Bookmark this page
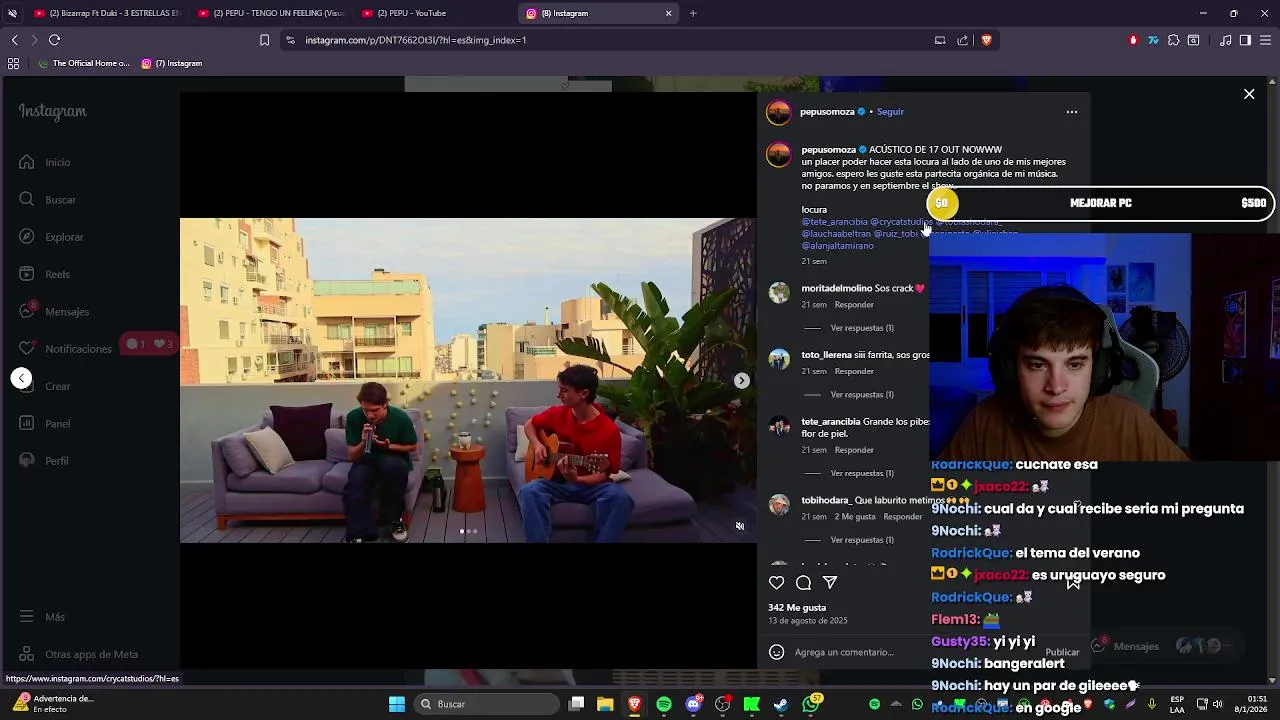Screen dimensions: 1280x720 (264, 40)
